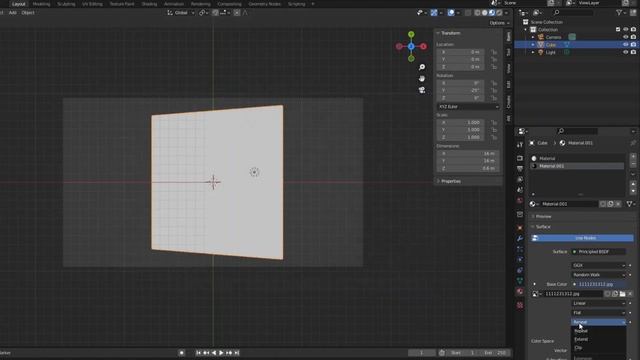The width and height of the screenshot is (640, 360).
Task: Click the Use Nodes button
Action: click(x=582, y=238)
